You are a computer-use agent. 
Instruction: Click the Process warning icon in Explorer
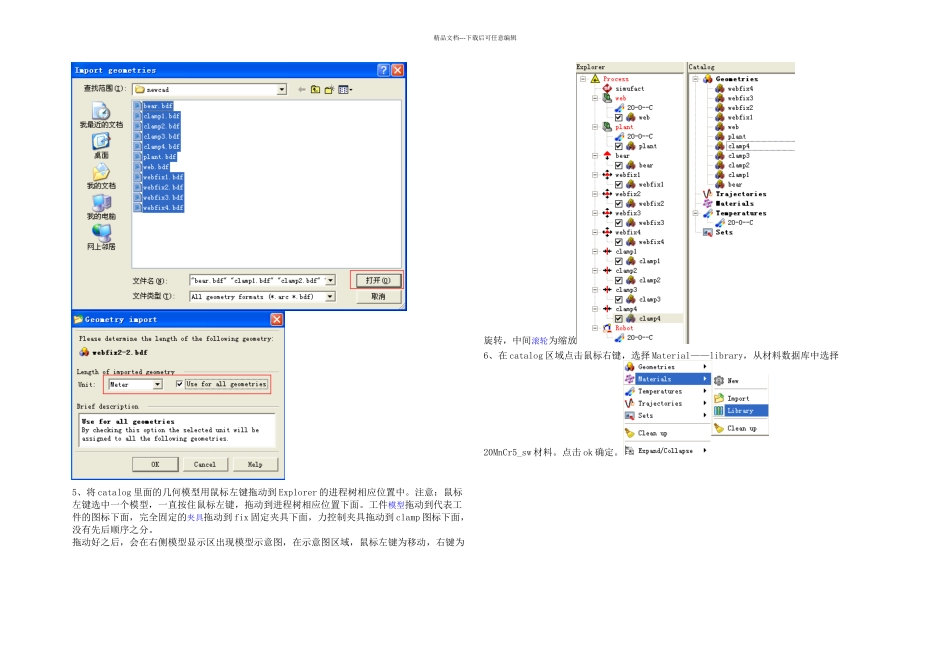pyautogui.click(x=595, y=79)
